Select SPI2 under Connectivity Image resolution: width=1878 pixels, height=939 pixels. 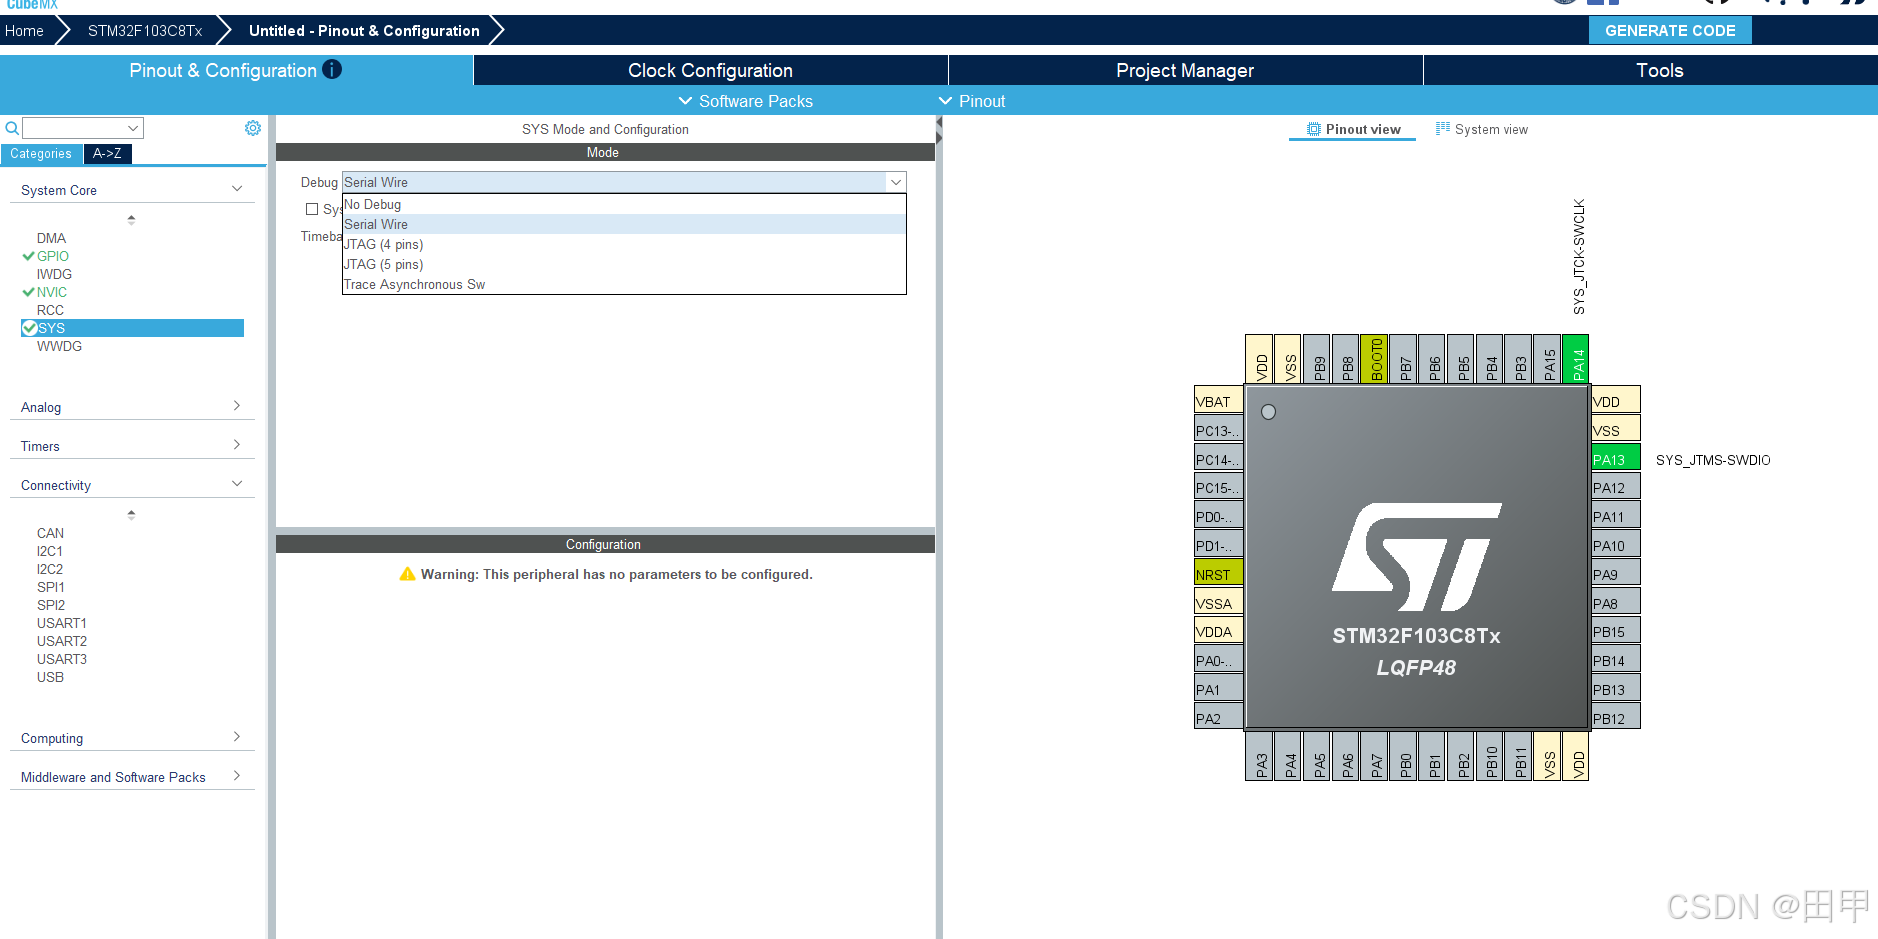tap(51, 605)
